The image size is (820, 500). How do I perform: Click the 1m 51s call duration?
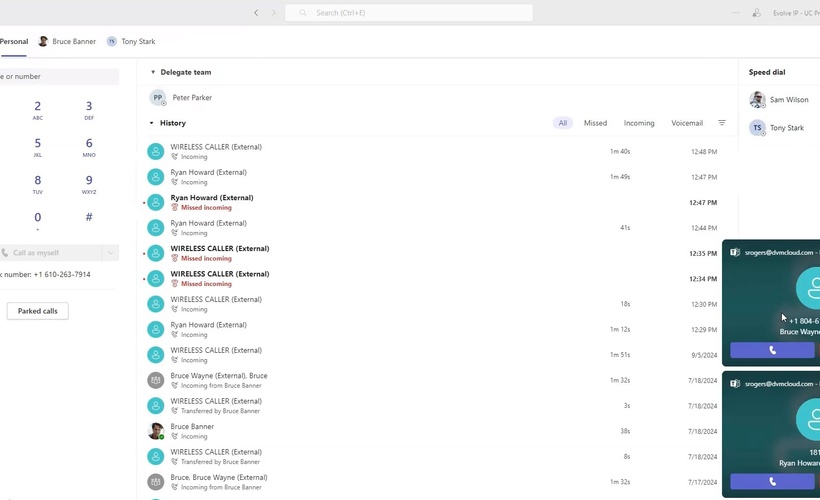(x=620, y=355)
